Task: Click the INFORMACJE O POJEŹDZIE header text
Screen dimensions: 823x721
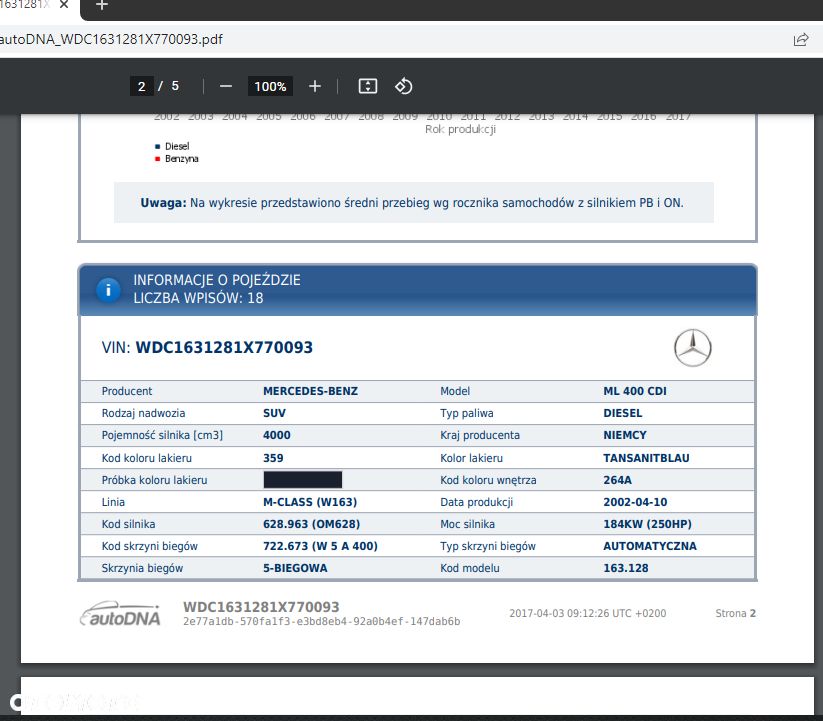Action: (x=217, y=280)
